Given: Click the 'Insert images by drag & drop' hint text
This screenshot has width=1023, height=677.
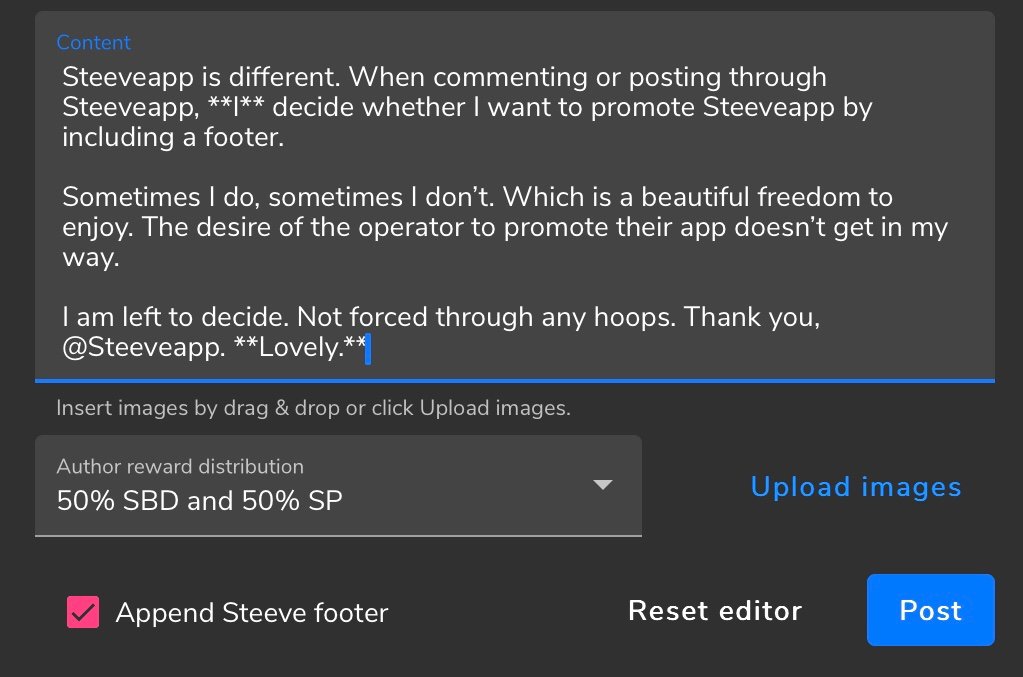Looking at the screenshot, I should click(x=313, y=408).
